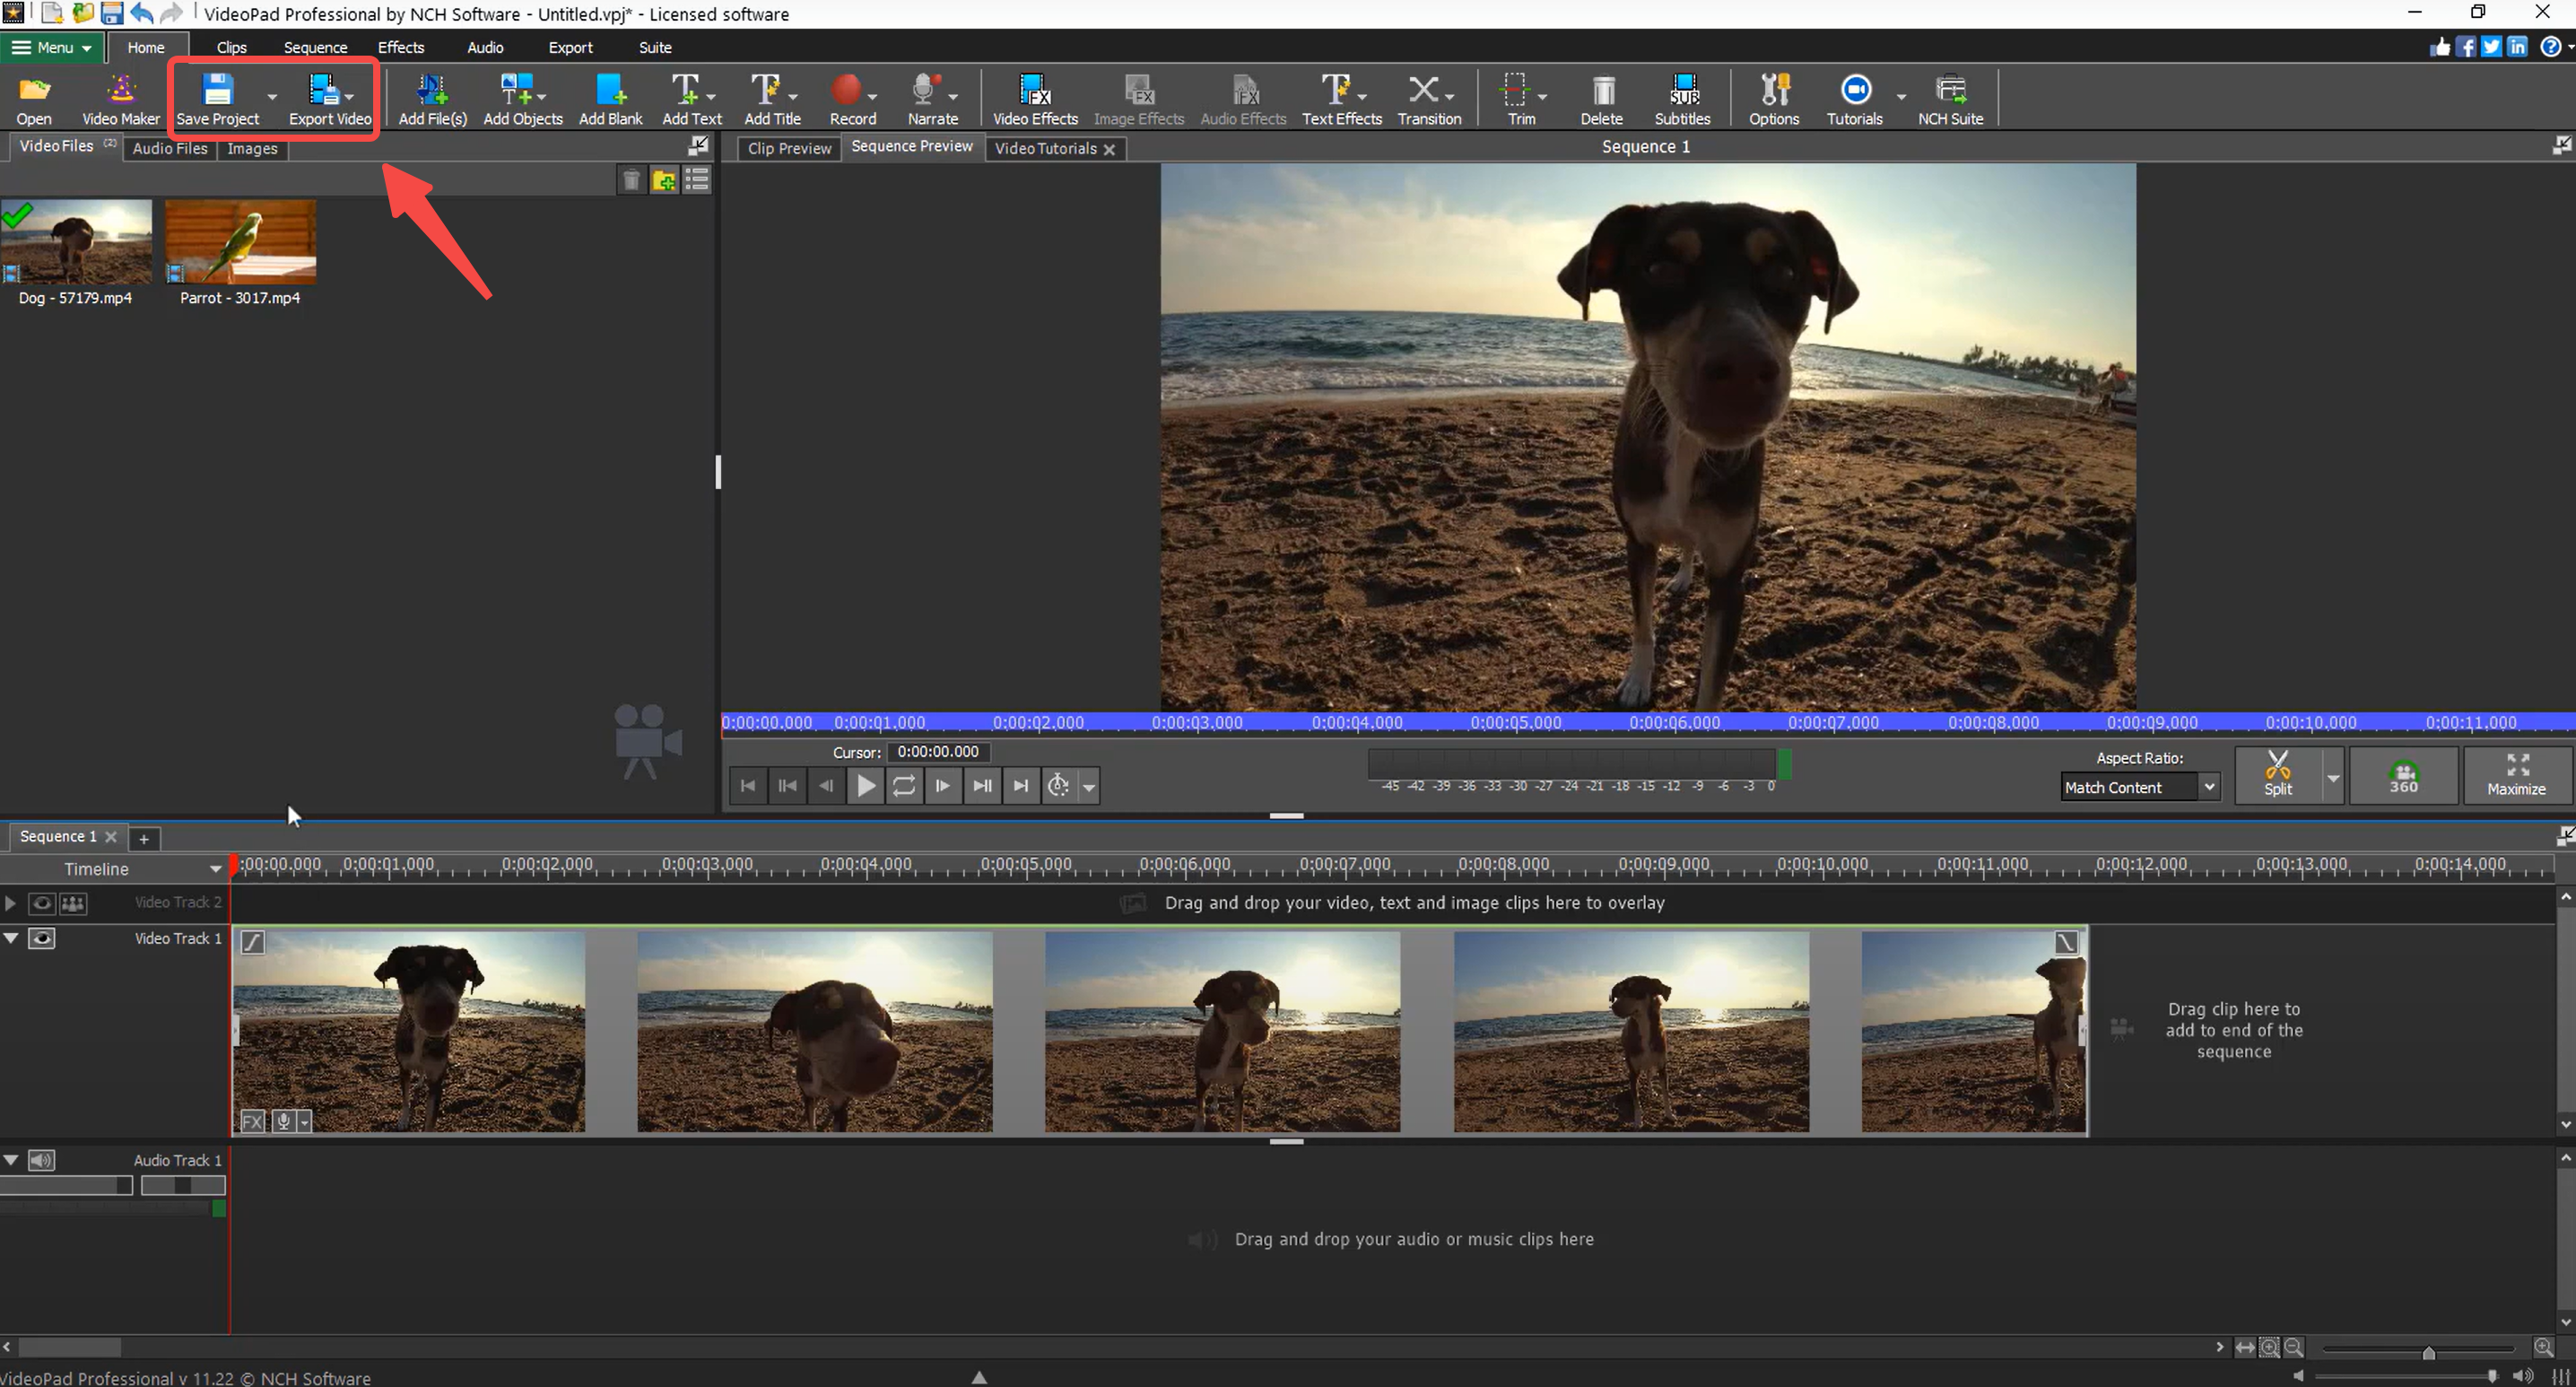Image resolution: width=2576 pixels, height=1387 pixels.
Task: Switch to Clip Preview mode
Action: [x=789, y=148]
